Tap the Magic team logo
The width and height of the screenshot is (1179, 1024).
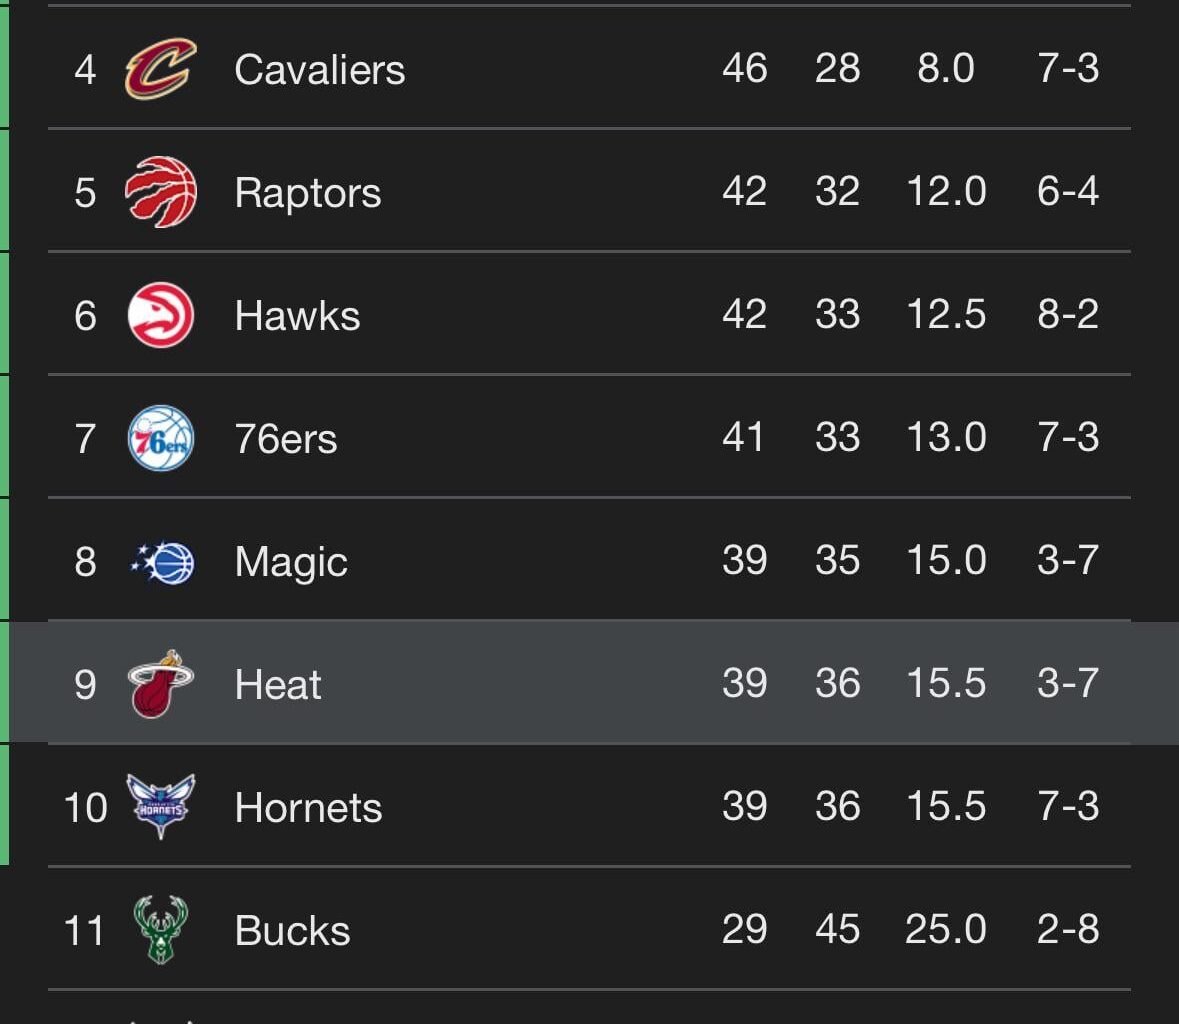point(161,562)
